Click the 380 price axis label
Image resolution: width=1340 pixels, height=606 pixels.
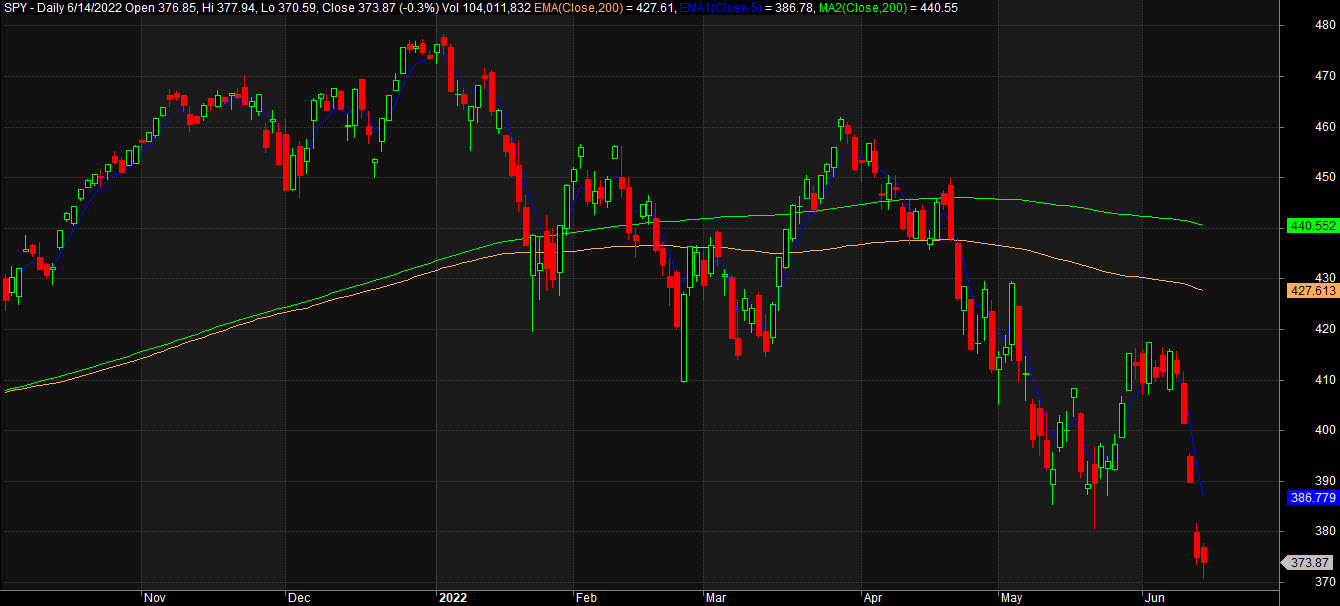tap(1326, 531)
